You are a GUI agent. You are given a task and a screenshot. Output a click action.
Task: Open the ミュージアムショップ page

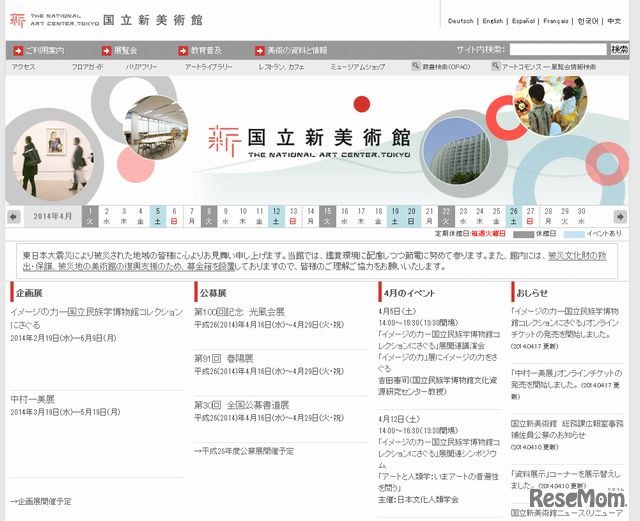(358, 67)
